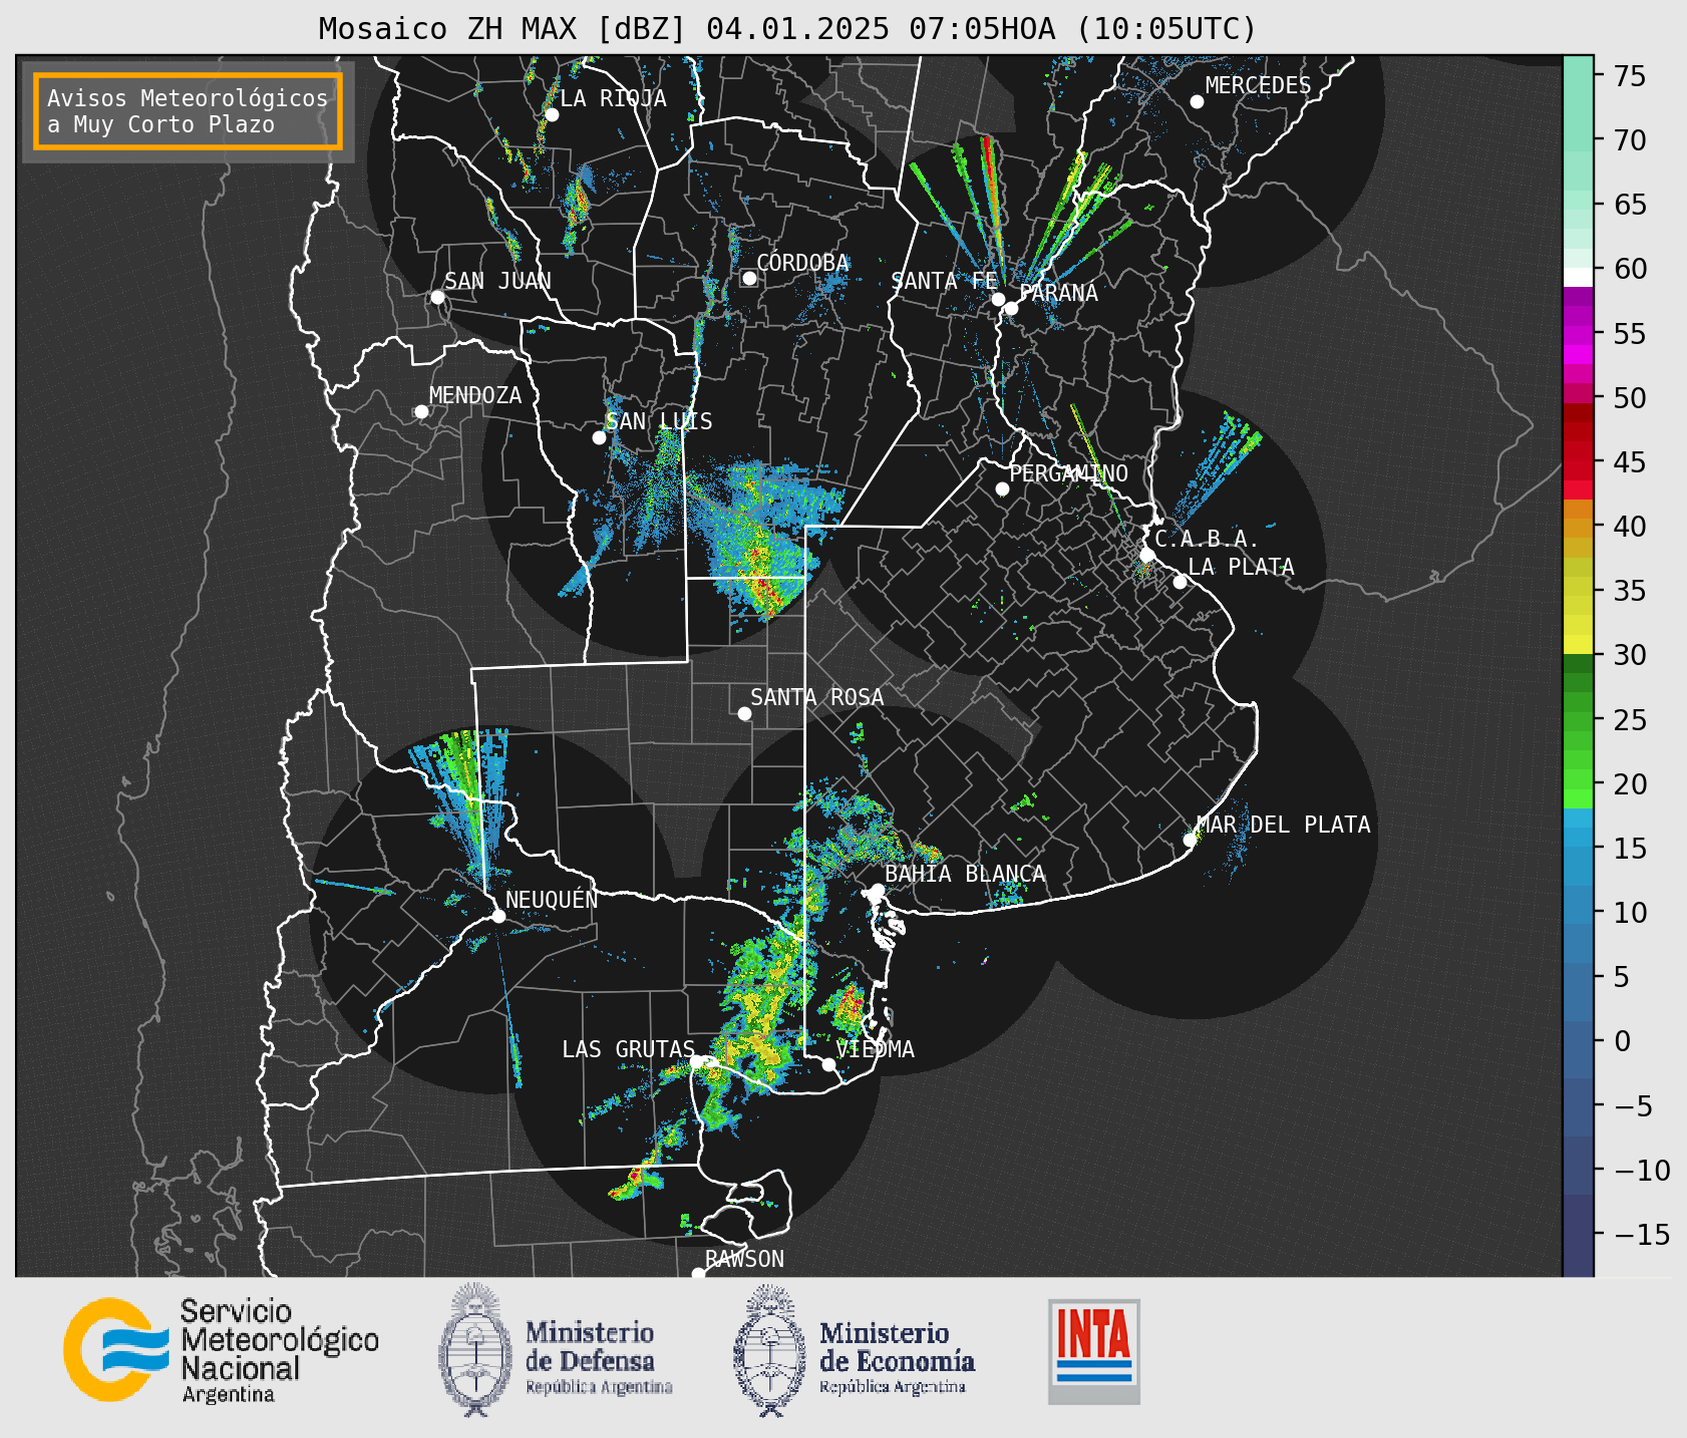
Task: Click the INTA logo
Action: [1094, 1351]
